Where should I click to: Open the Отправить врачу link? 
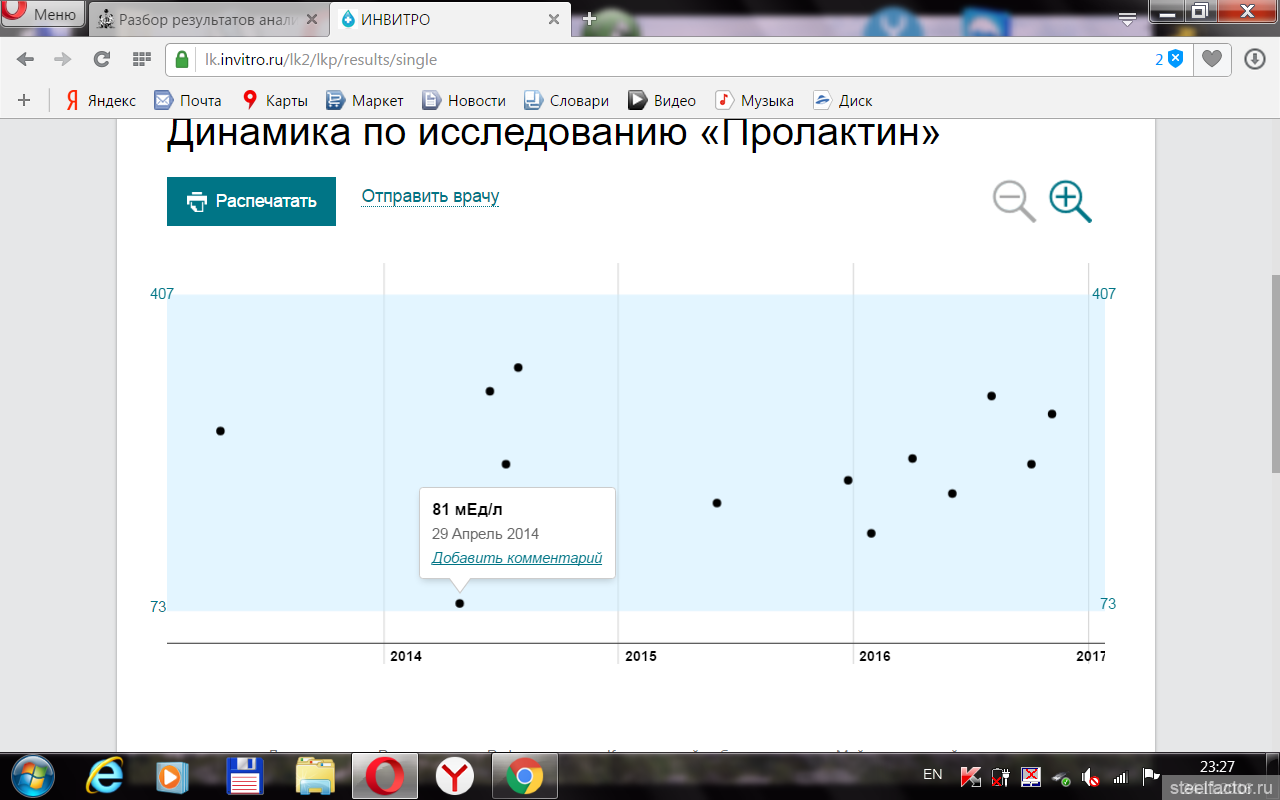click(430, 196)
